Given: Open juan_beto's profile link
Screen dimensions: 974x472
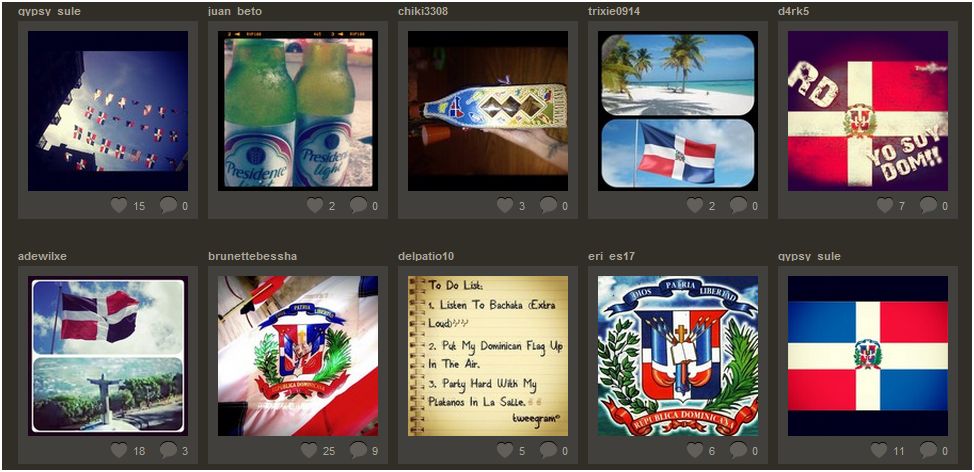Looking at the screenshot, I should click(x=235, y=11).
